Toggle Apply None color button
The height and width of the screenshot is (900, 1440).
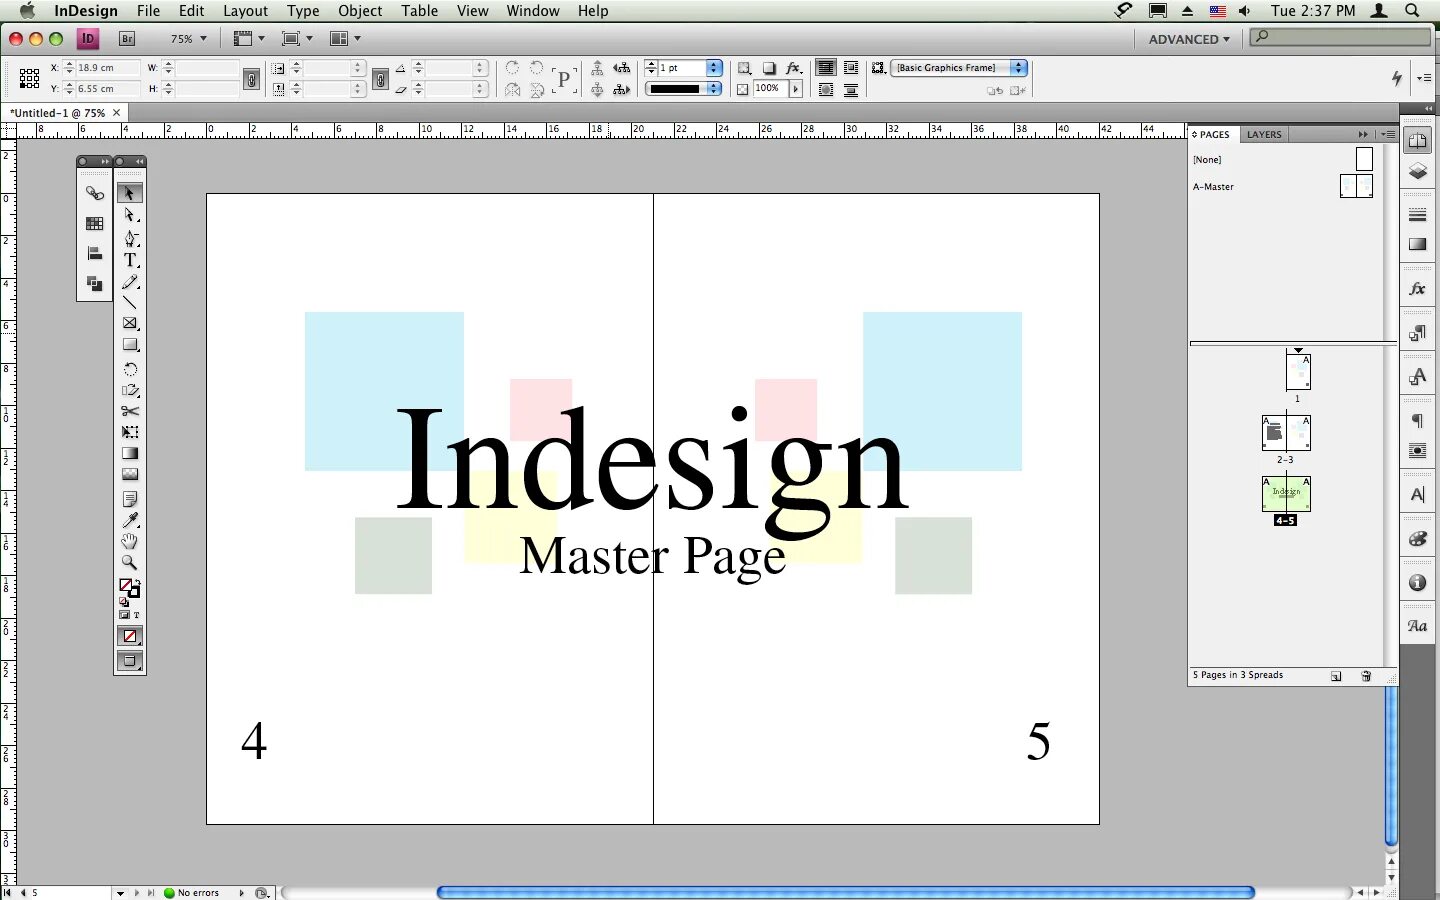(x=130, y=636)
